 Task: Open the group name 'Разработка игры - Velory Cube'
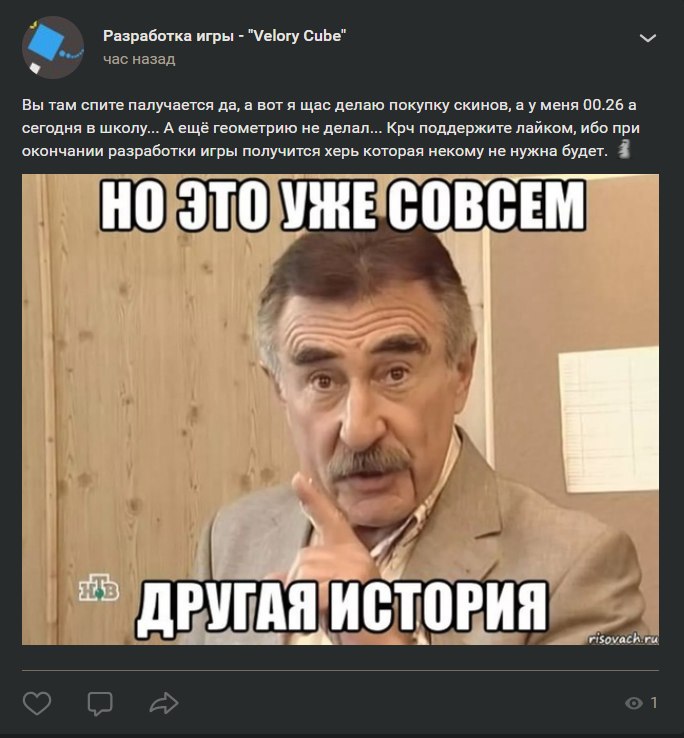click(x=225, y=36)
